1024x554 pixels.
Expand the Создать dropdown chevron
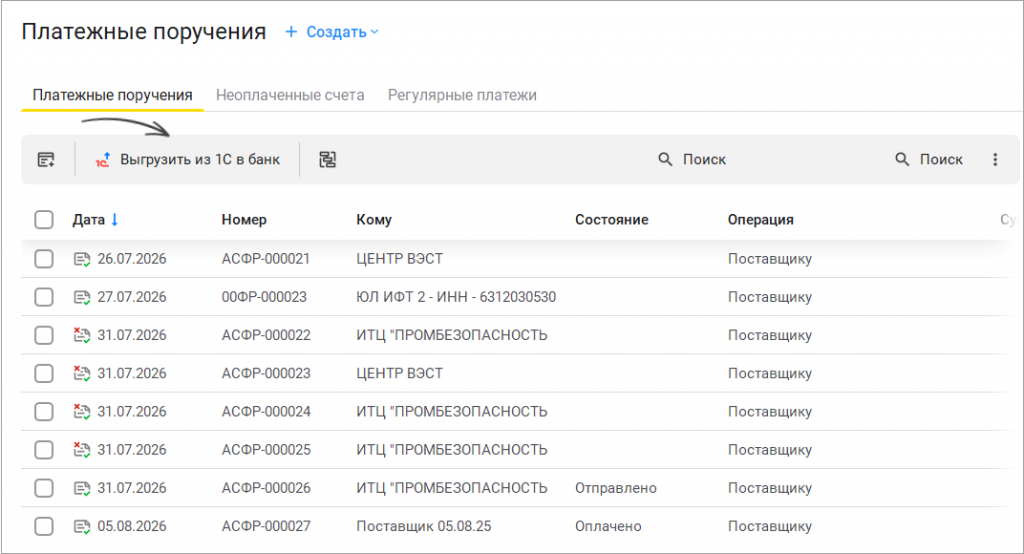tap(374, 31)
